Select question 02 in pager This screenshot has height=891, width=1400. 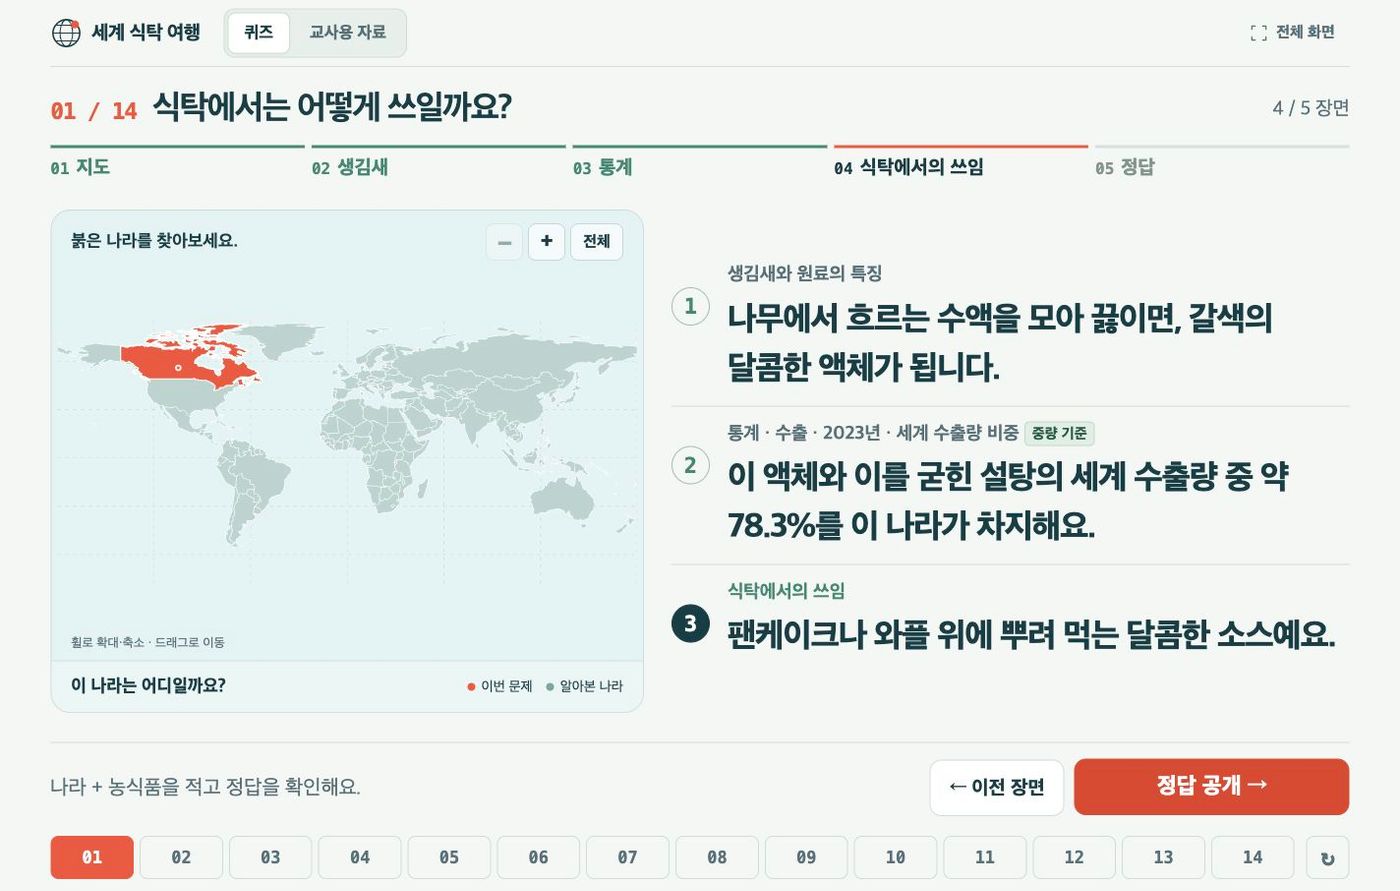[x=181, y=858]
